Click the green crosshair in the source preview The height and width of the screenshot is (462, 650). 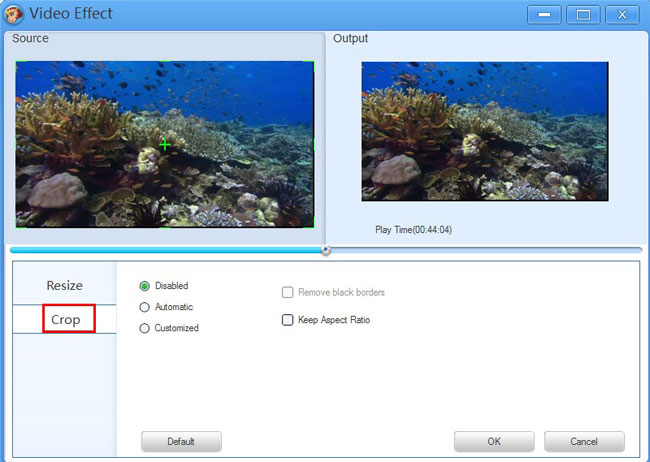point(165,145)
